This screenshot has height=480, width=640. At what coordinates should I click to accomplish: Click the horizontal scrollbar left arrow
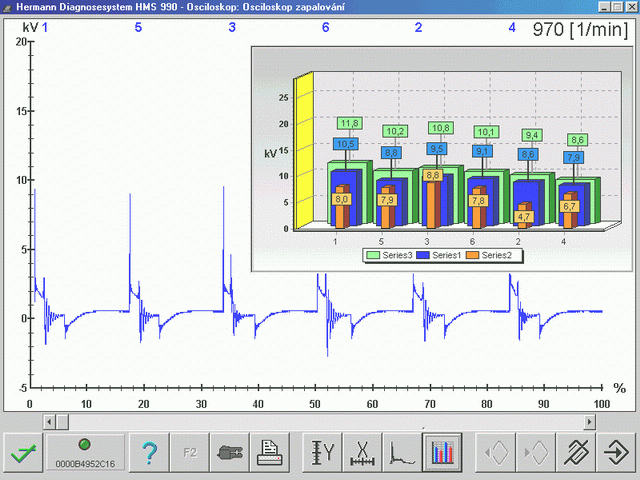tap(49, 422)
